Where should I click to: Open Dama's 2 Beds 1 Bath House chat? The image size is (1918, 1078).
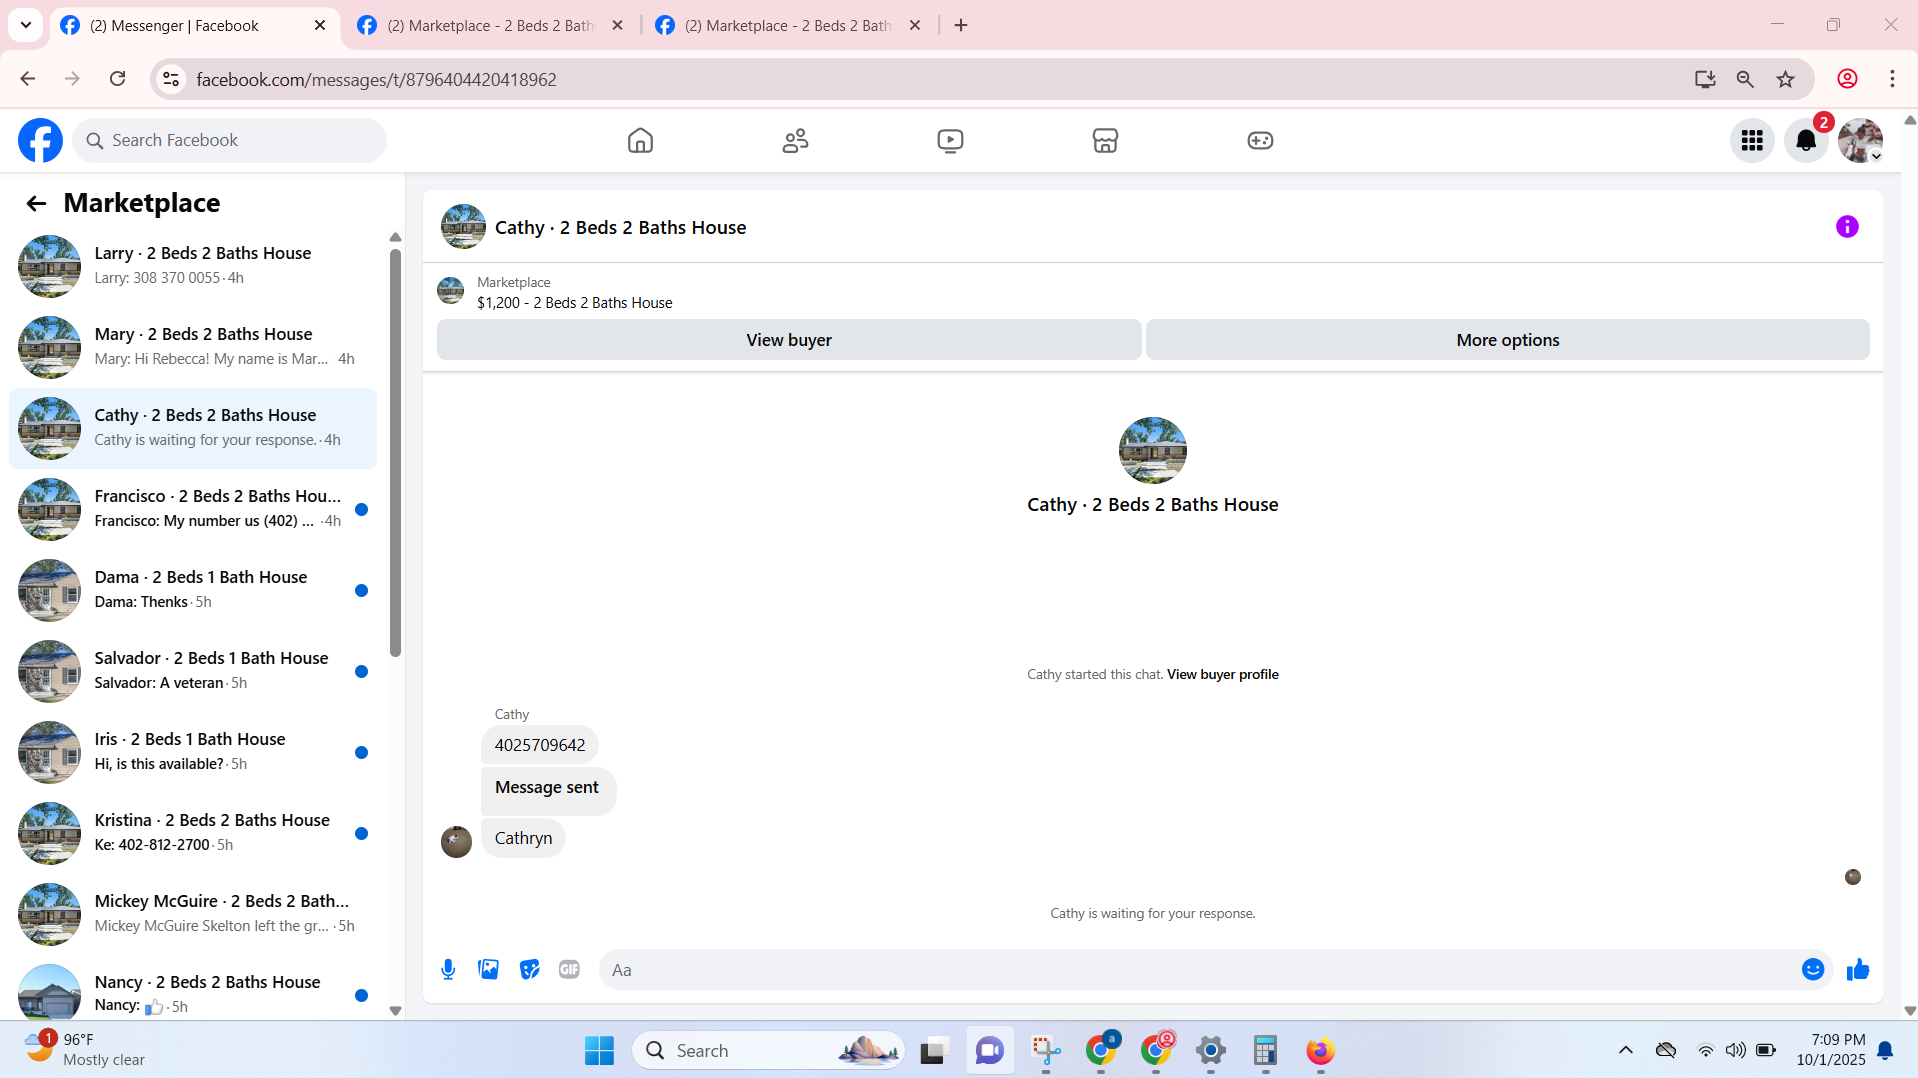(x=193, y=590)
